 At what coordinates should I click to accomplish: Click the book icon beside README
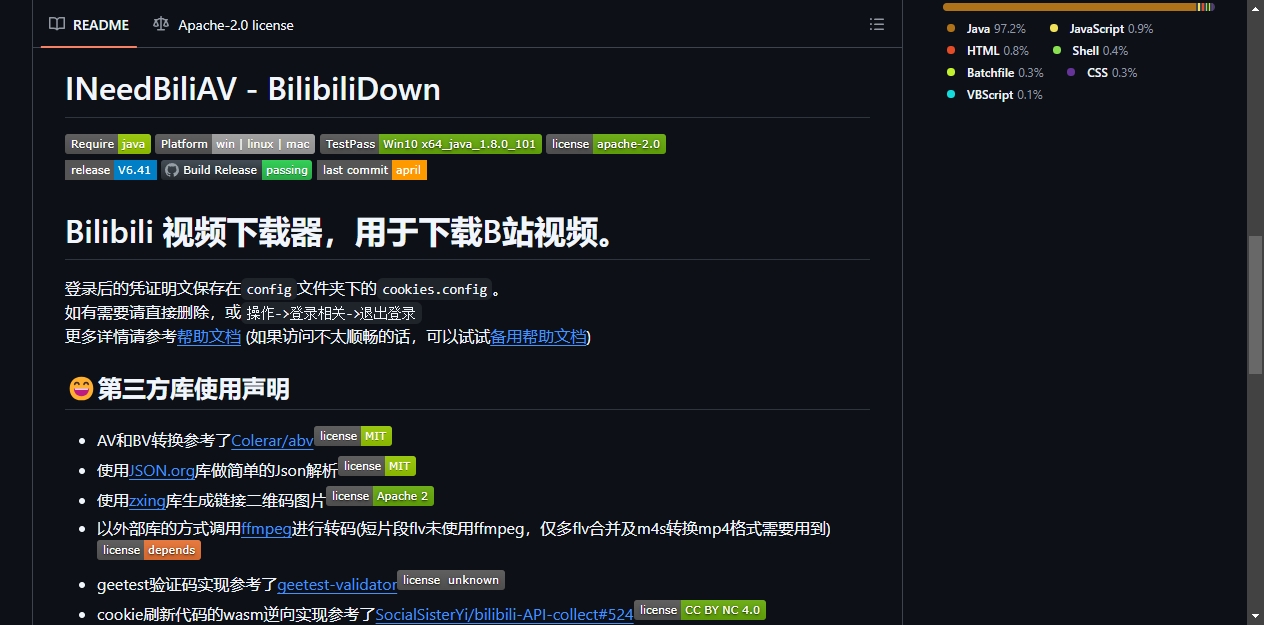tap(57, 24)
